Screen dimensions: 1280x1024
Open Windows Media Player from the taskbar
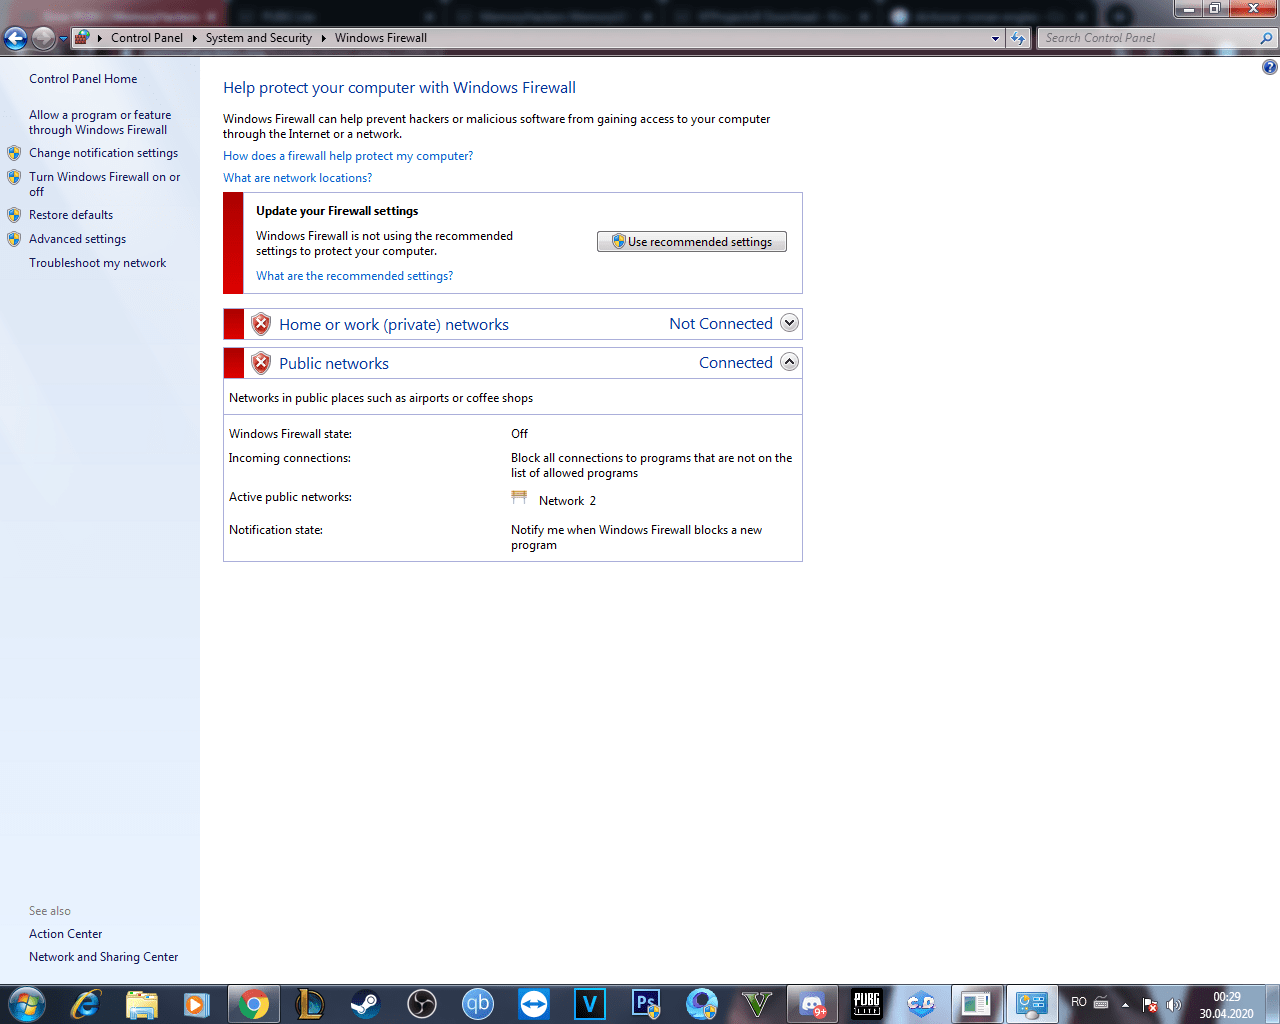pyautogui.click(x=196, y=1004)
